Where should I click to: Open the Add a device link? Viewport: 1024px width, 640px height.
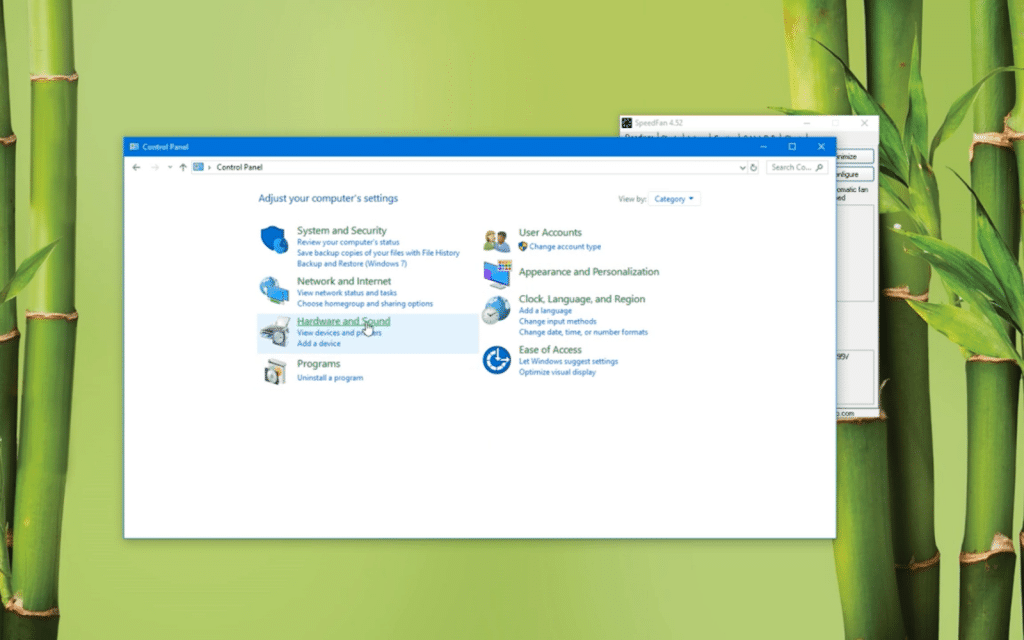point(319,343)
